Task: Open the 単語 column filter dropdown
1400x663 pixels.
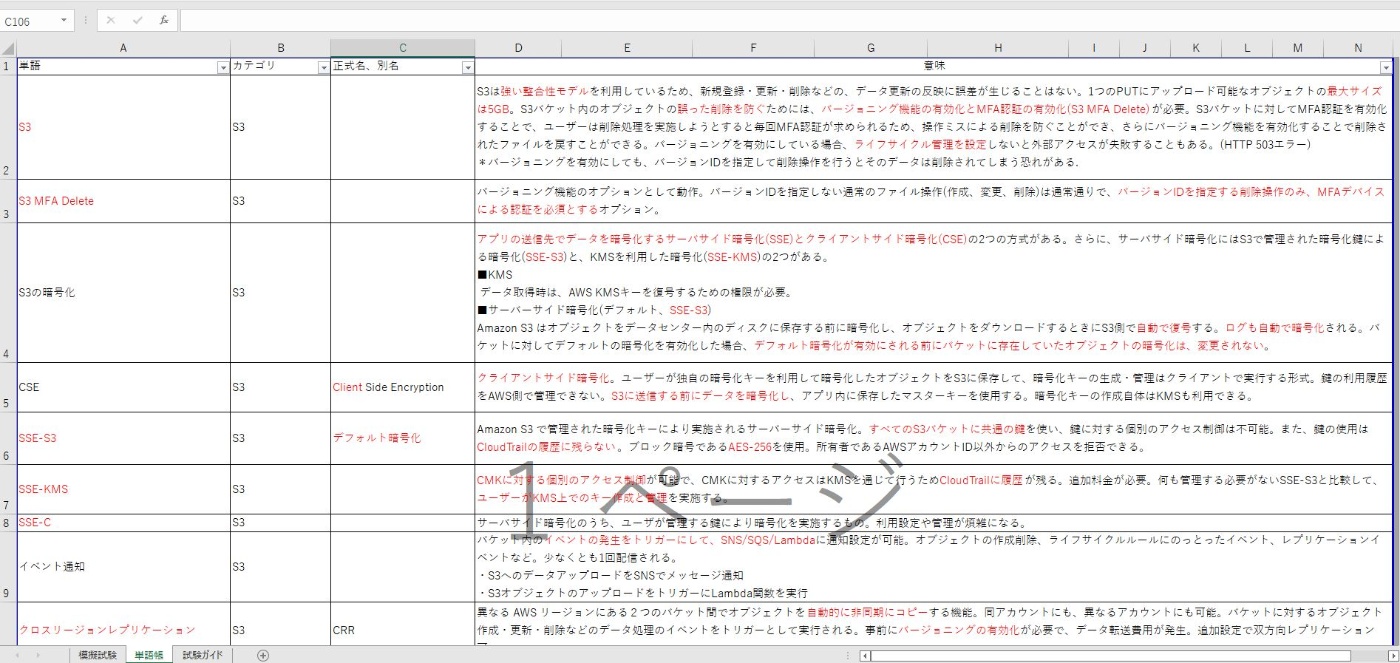Action: click(x=222, y=67)
